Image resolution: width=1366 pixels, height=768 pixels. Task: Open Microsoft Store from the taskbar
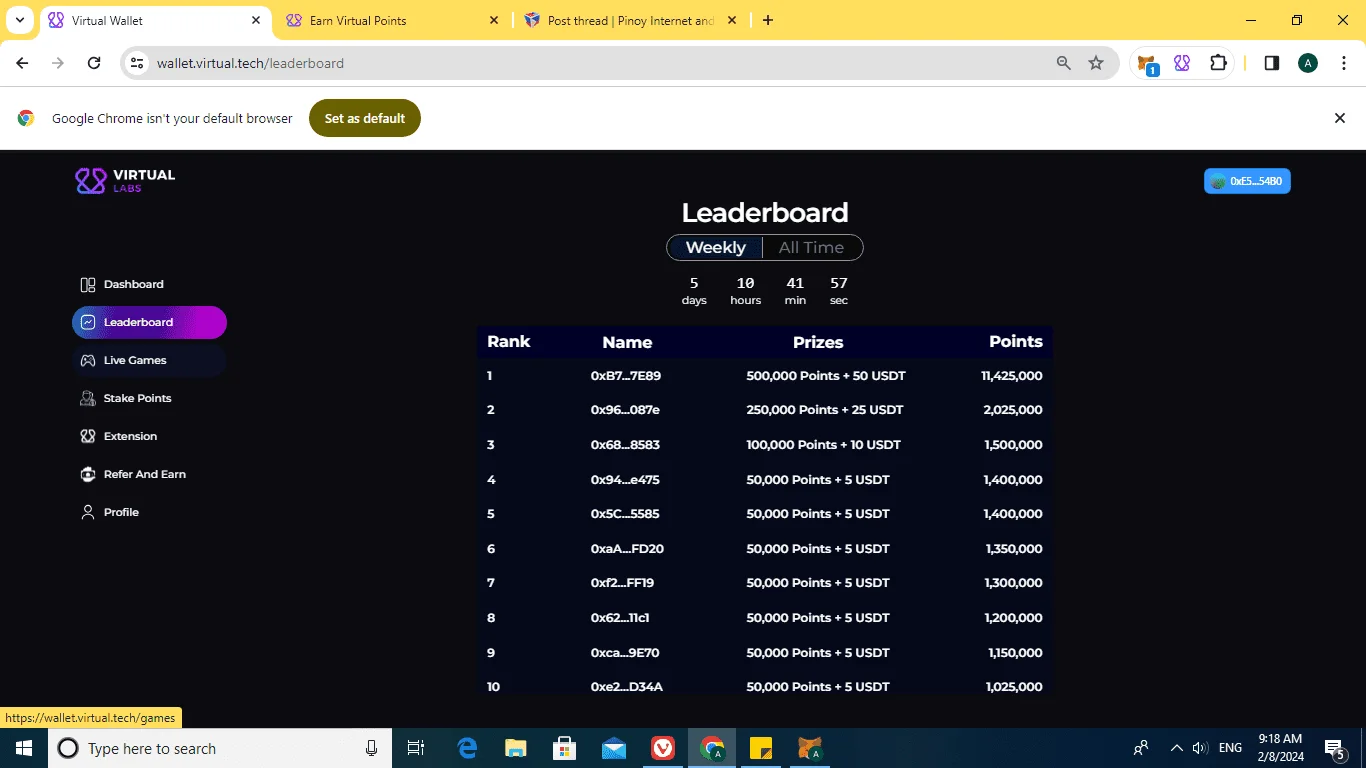click(x=565, y=748)
